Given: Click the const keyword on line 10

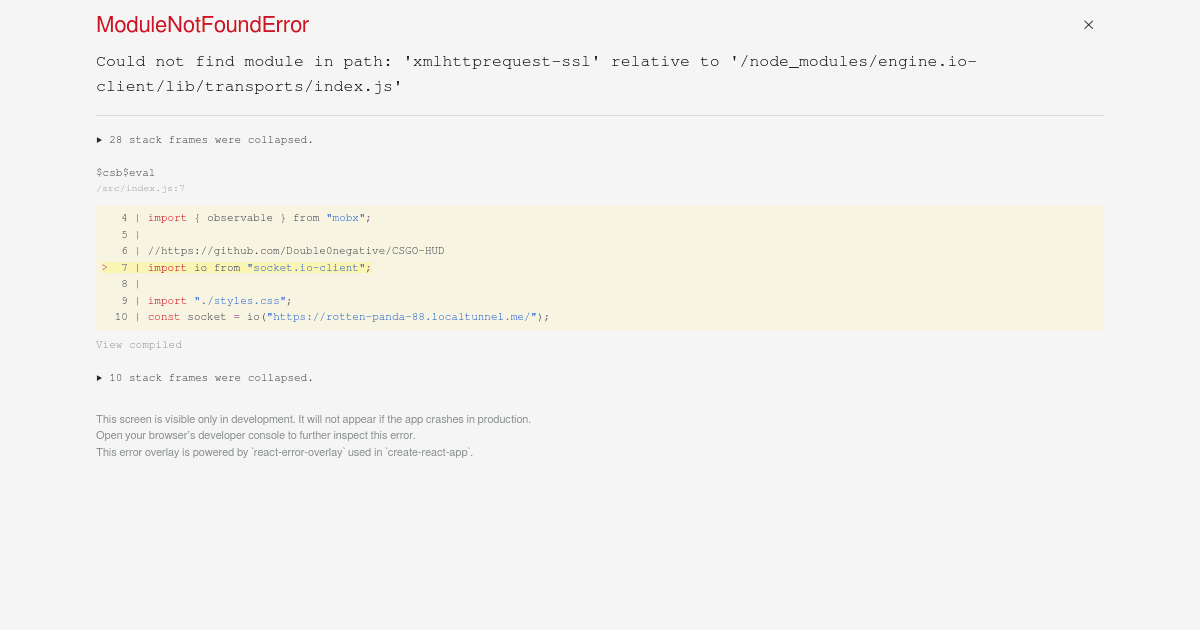Looking at the screenshot, I should pos(164,317).
